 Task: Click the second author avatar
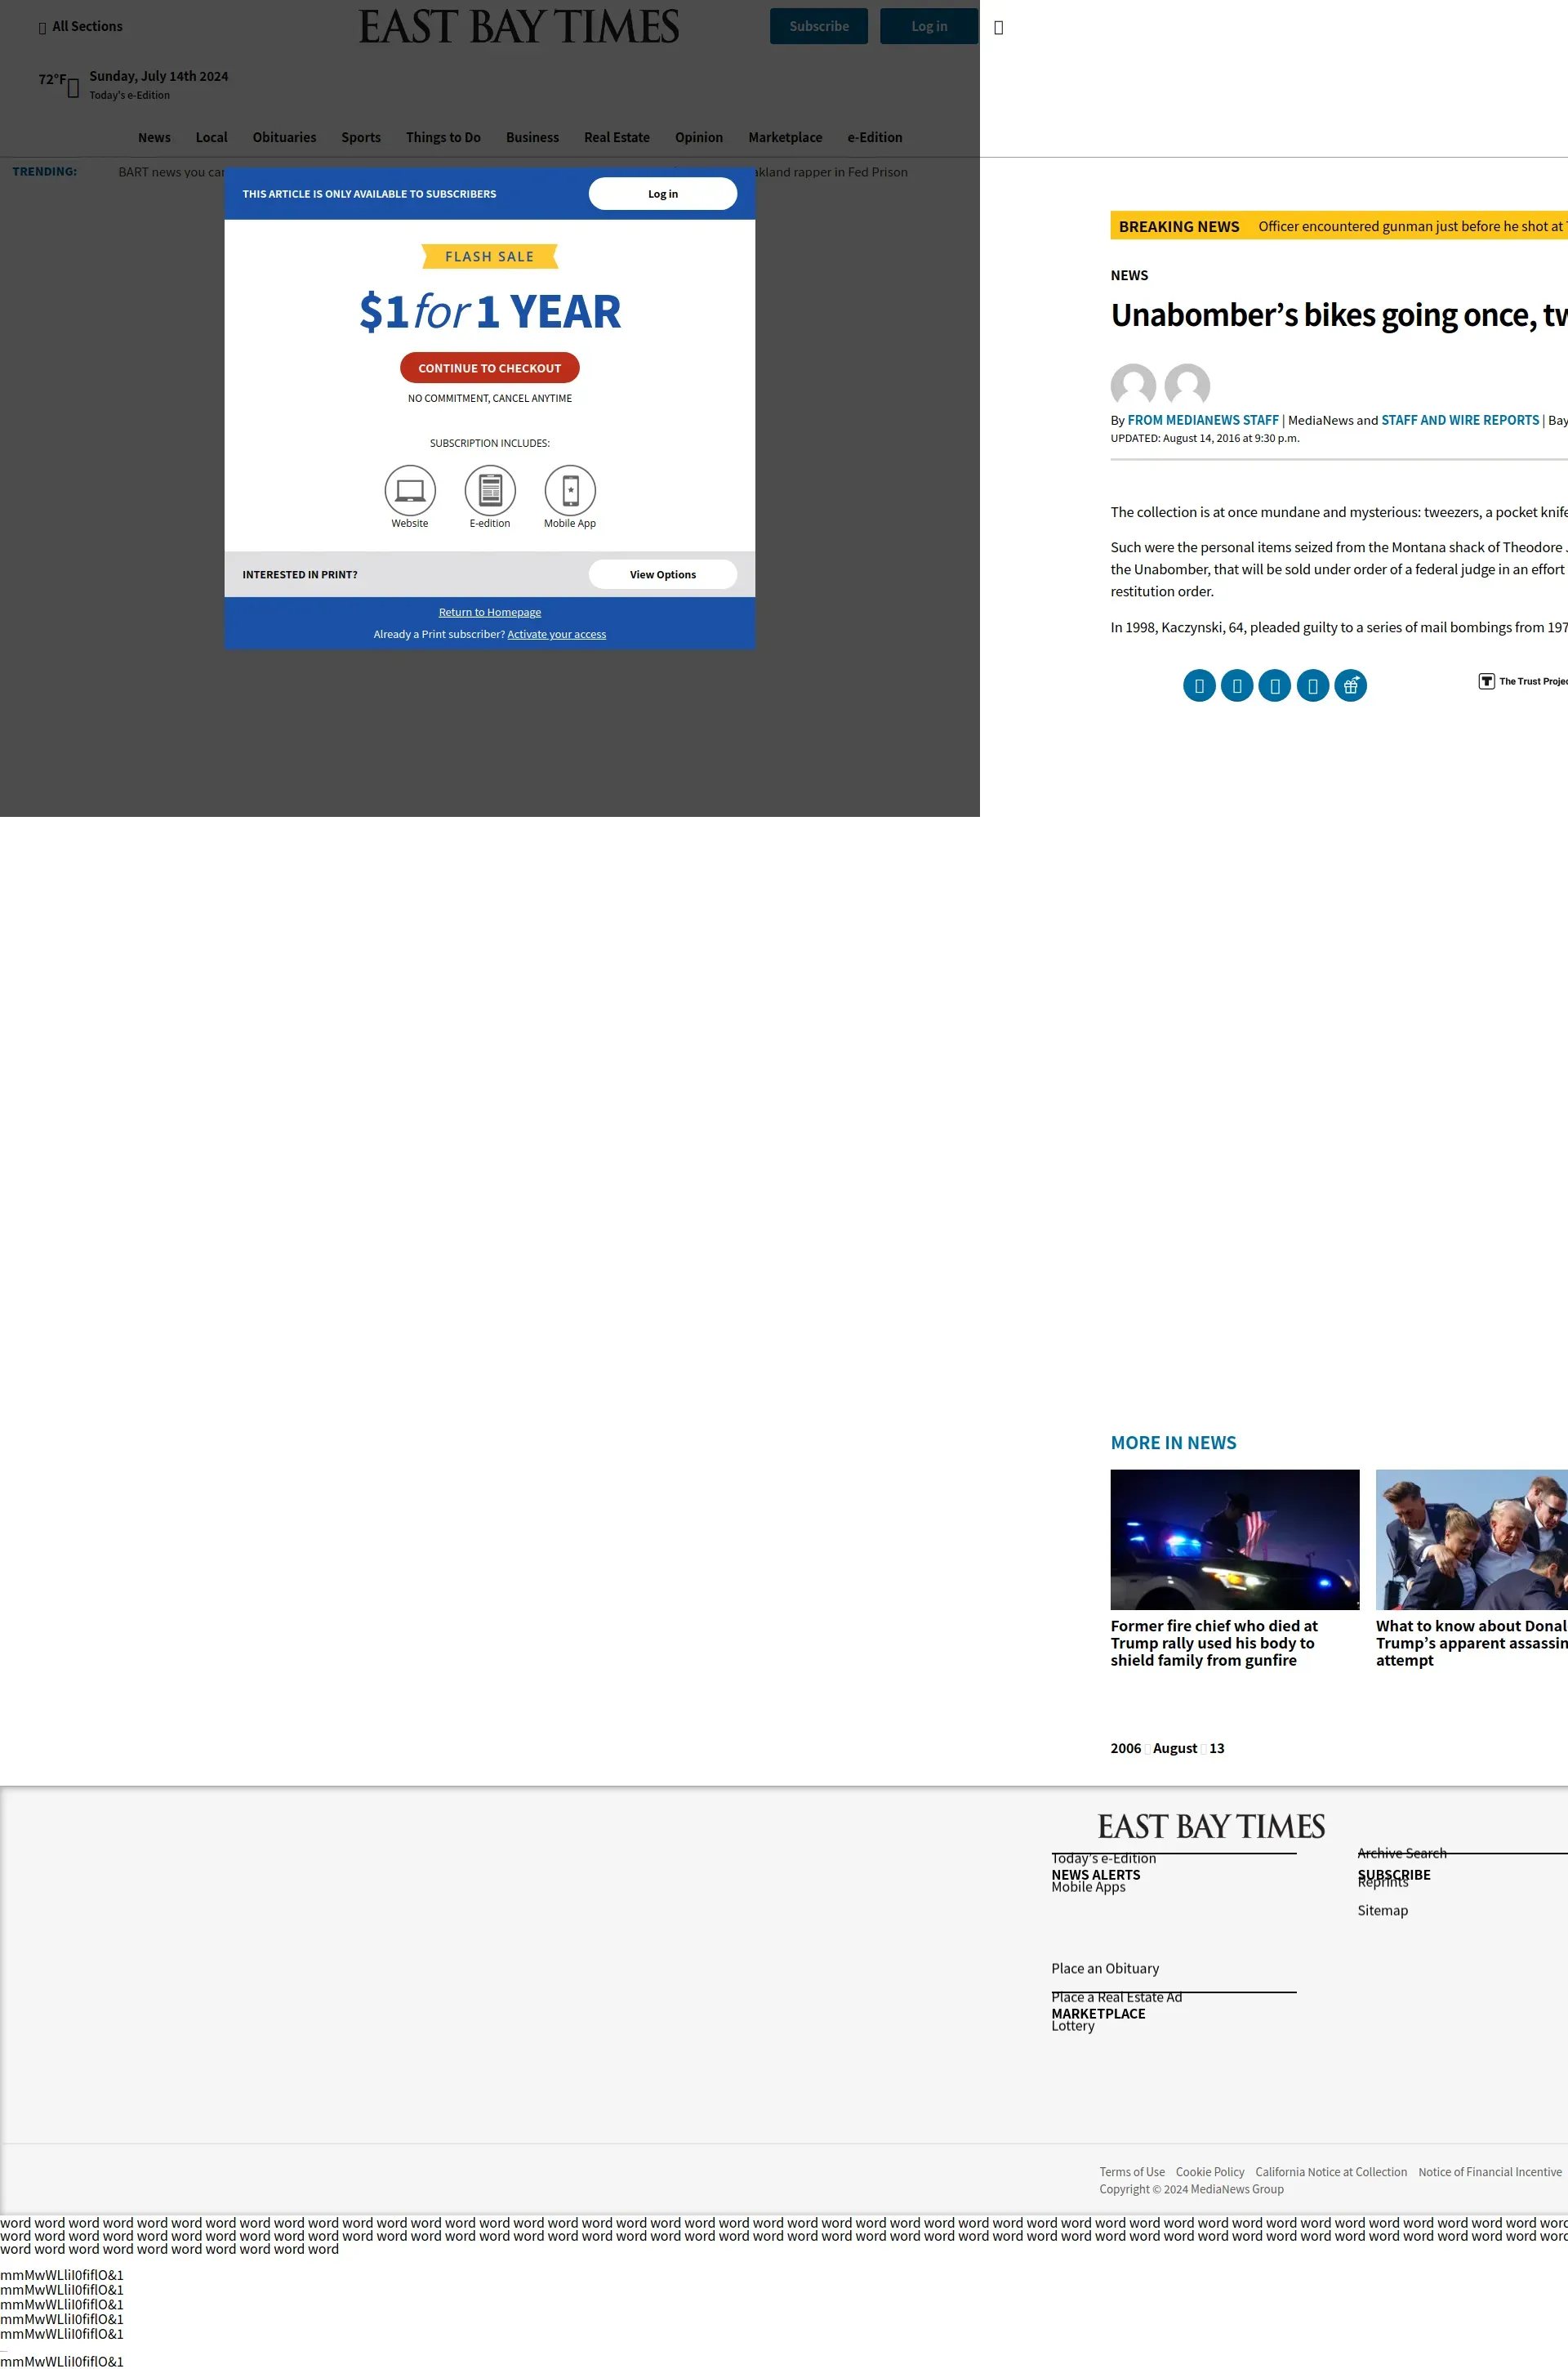tap(1187, 385)
